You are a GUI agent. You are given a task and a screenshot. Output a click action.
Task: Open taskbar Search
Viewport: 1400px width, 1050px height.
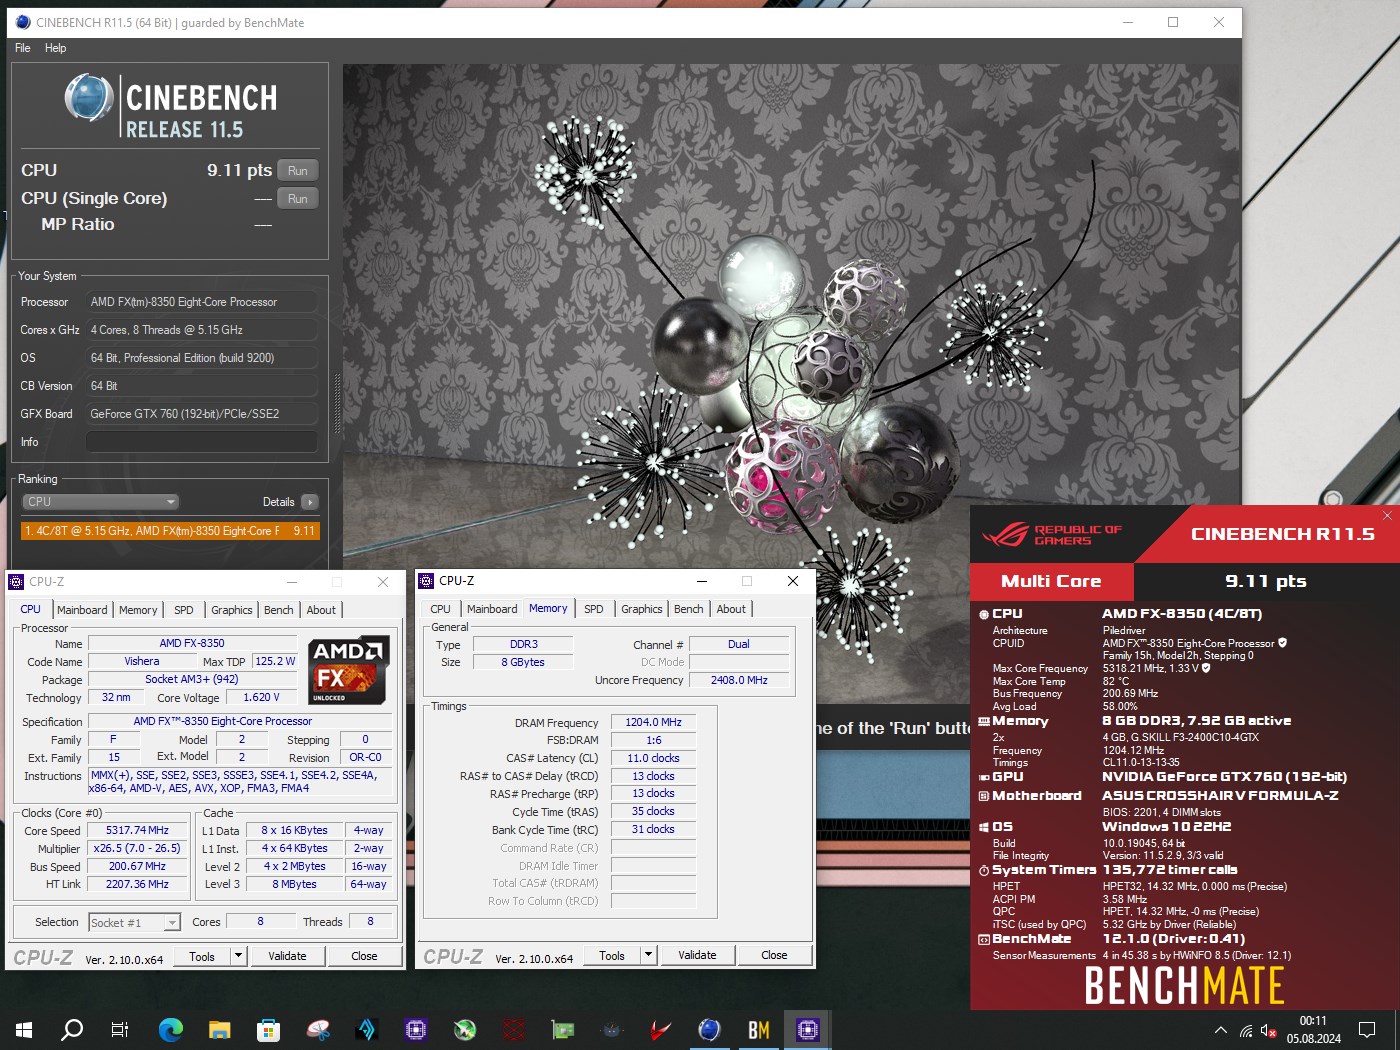pos(72,1029)
